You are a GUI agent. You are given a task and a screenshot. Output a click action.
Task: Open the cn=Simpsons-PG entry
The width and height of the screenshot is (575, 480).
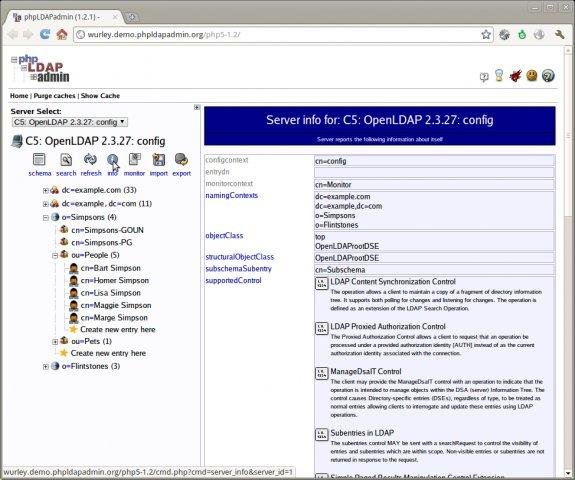(102, 243)
